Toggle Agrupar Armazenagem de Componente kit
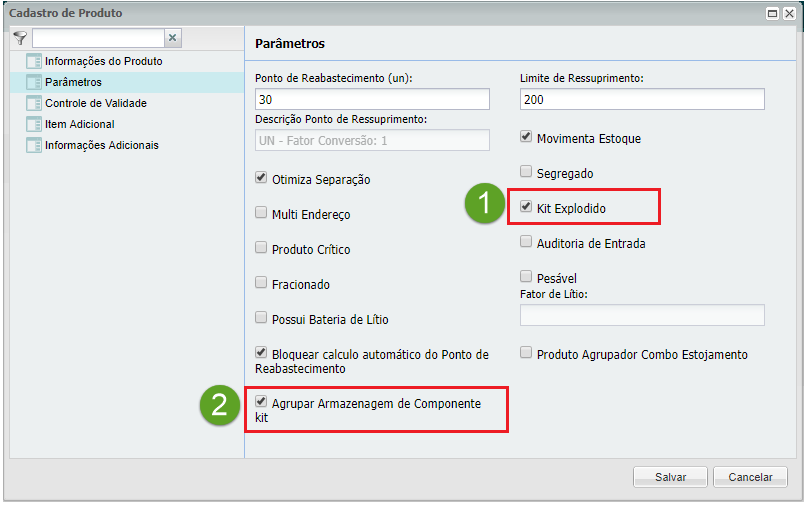 261,402
